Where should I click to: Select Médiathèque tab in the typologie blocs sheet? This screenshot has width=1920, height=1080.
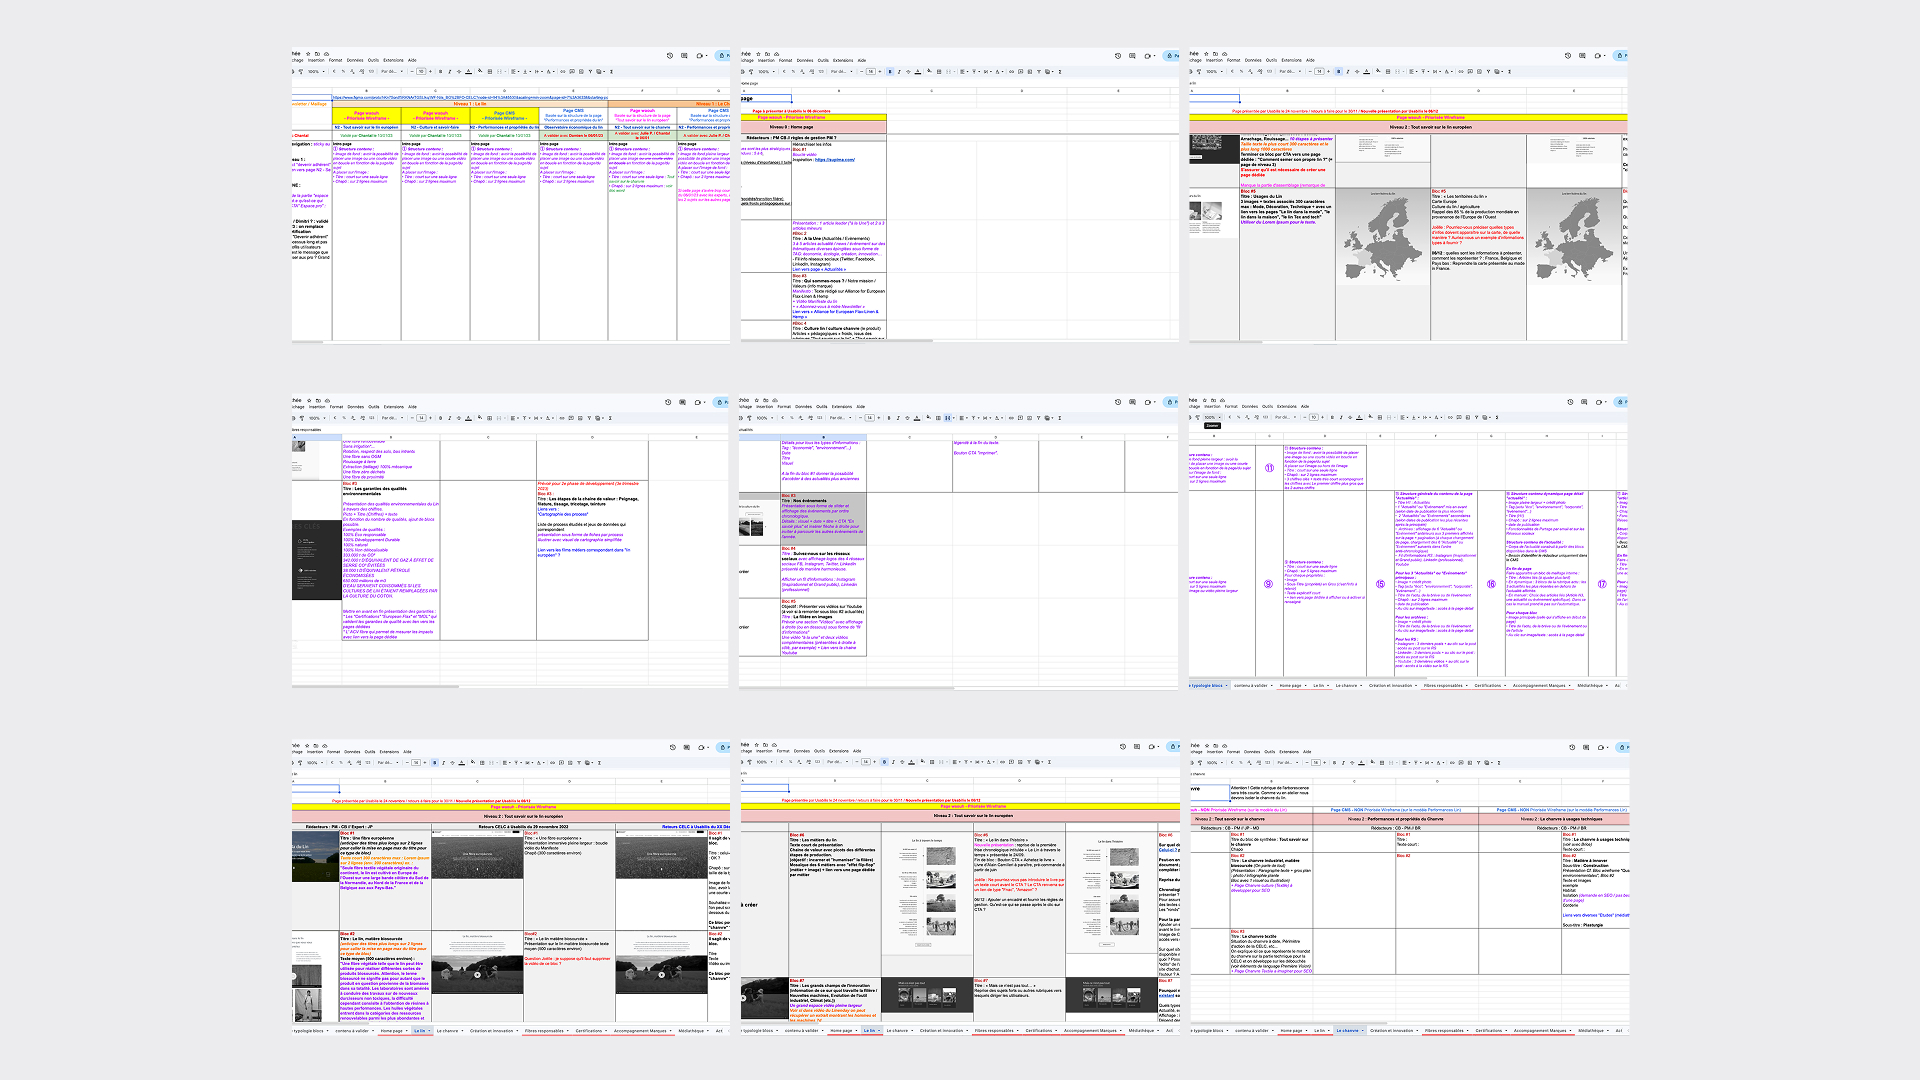point(1590,685)
